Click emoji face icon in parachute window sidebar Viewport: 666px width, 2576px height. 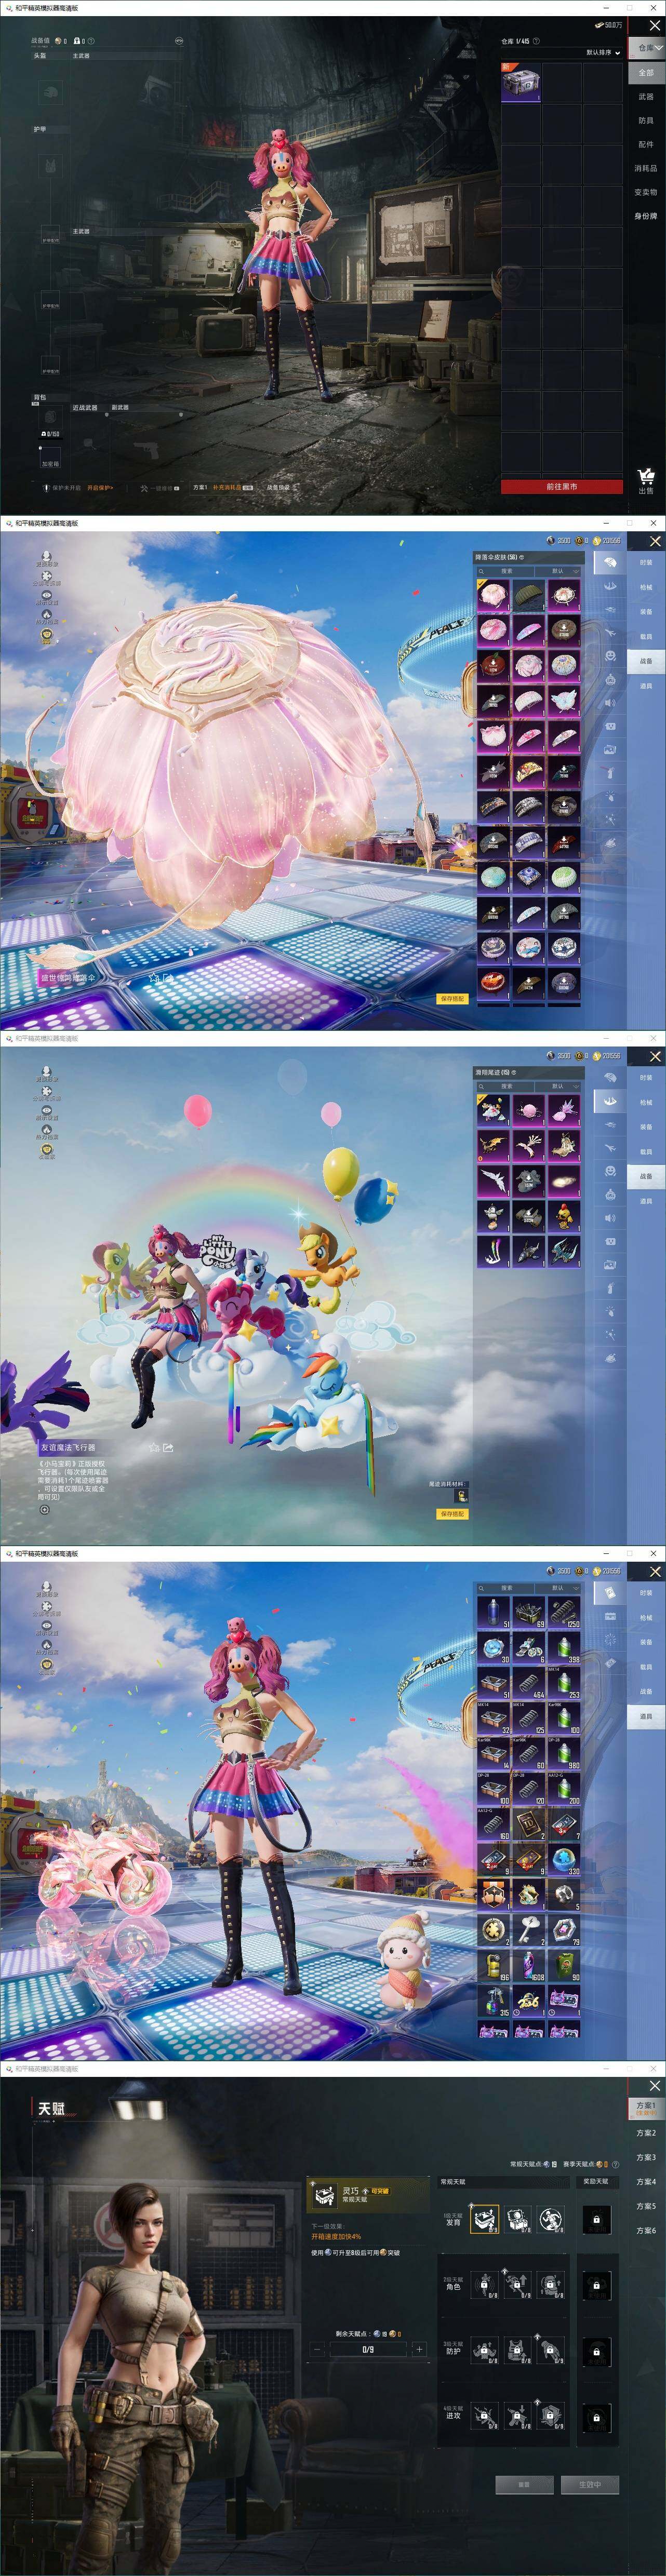(610, 656)
